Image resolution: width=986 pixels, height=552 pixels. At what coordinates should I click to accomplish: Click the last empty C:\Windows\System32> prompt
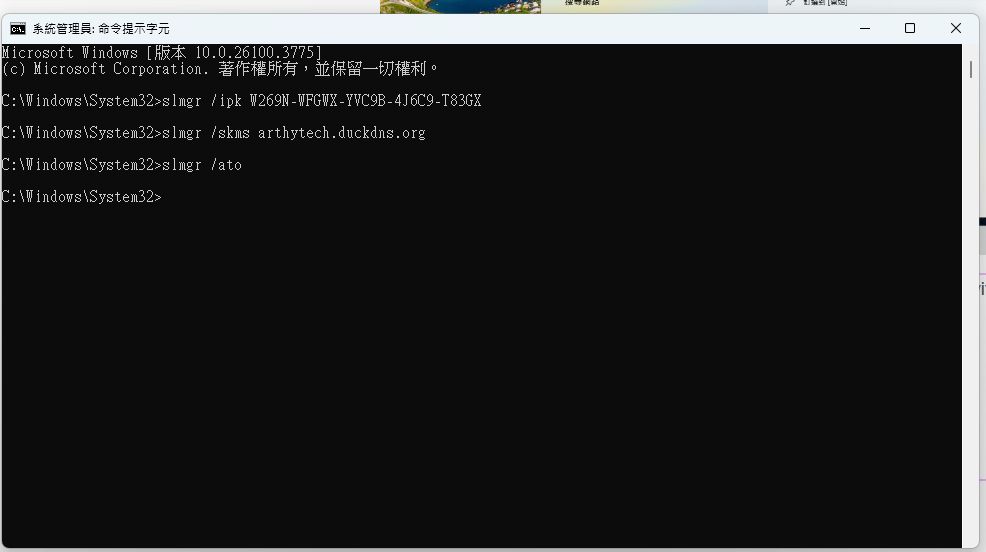81,197
